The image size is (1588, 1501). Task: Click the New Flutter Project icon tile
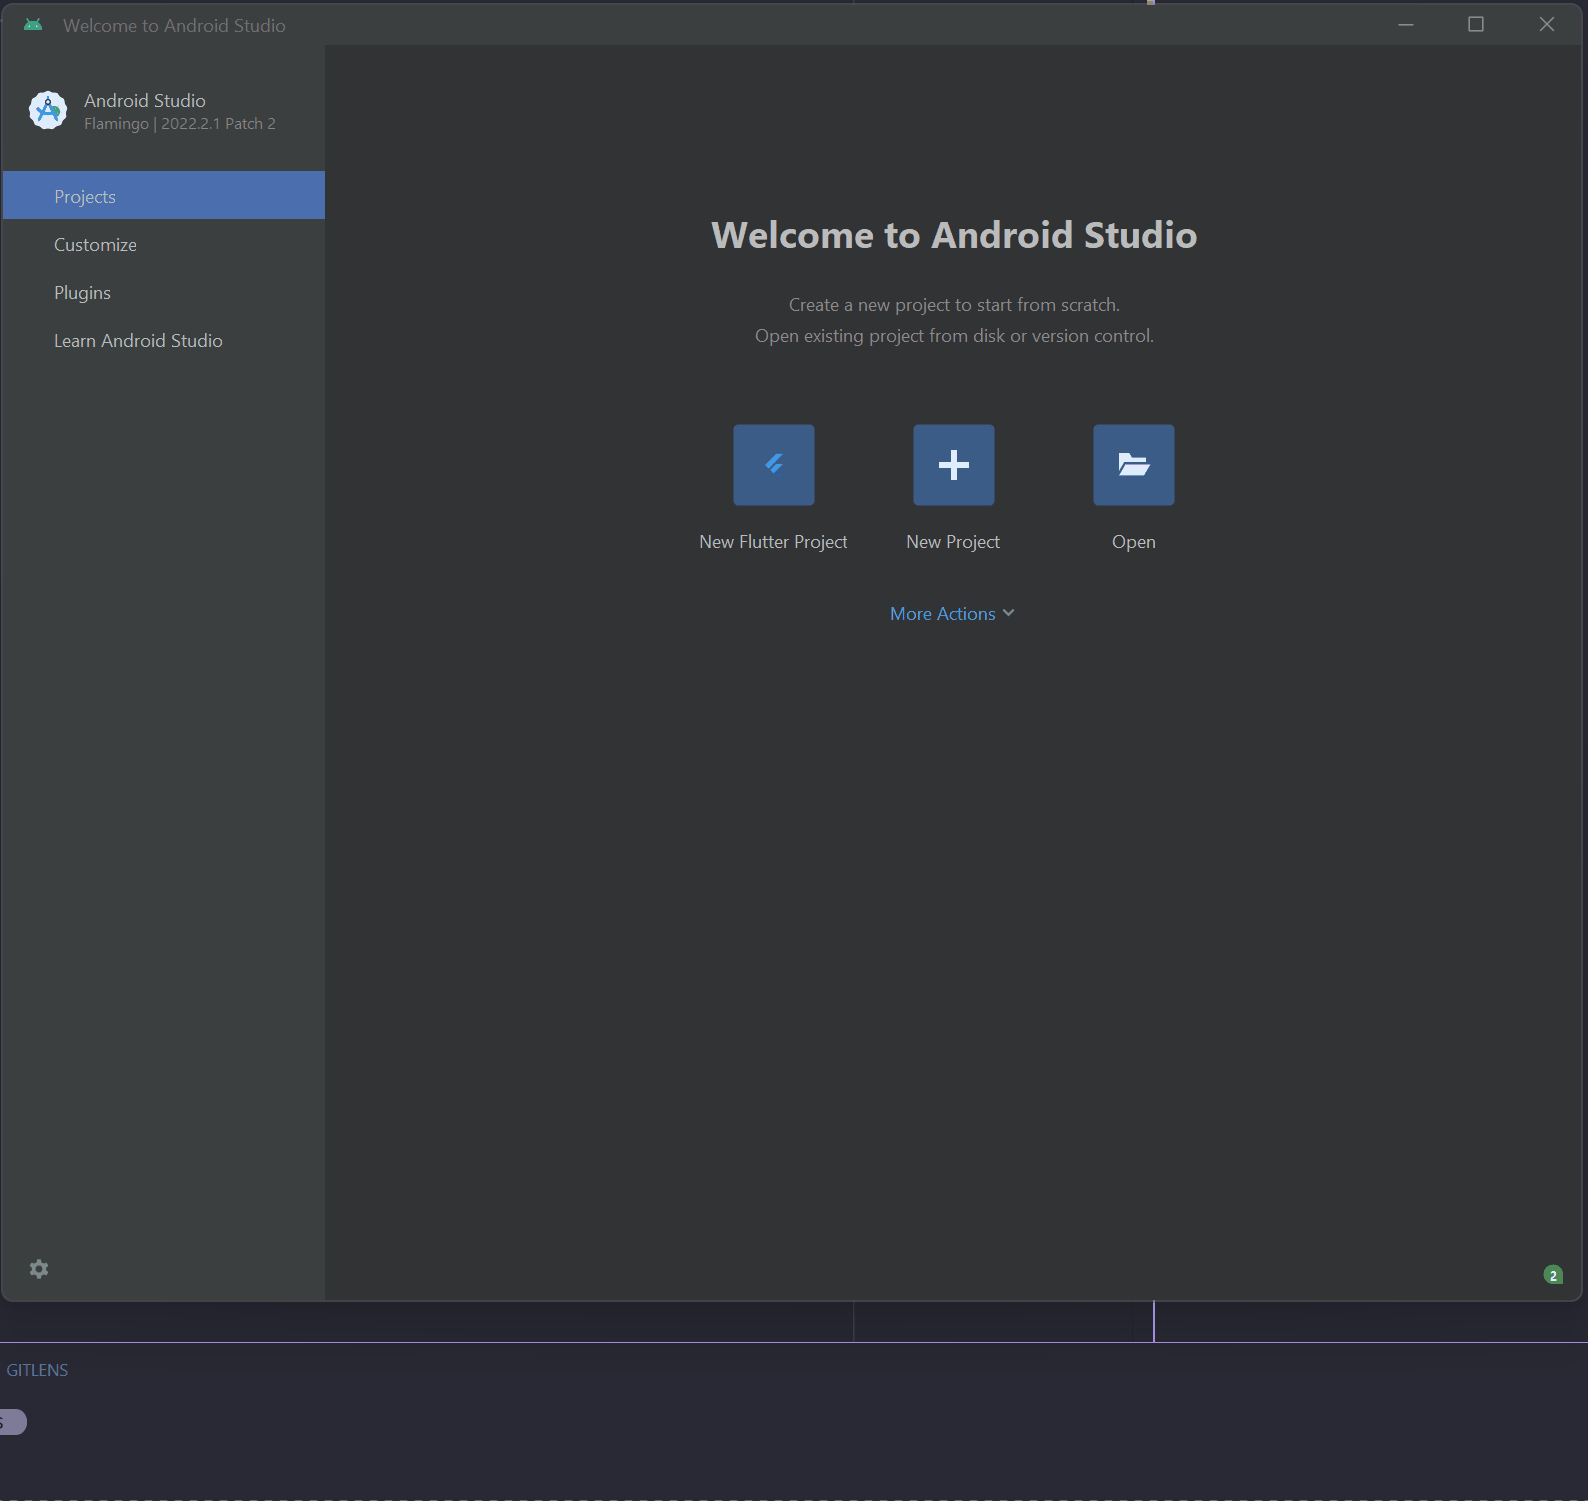tap(773, 465)
